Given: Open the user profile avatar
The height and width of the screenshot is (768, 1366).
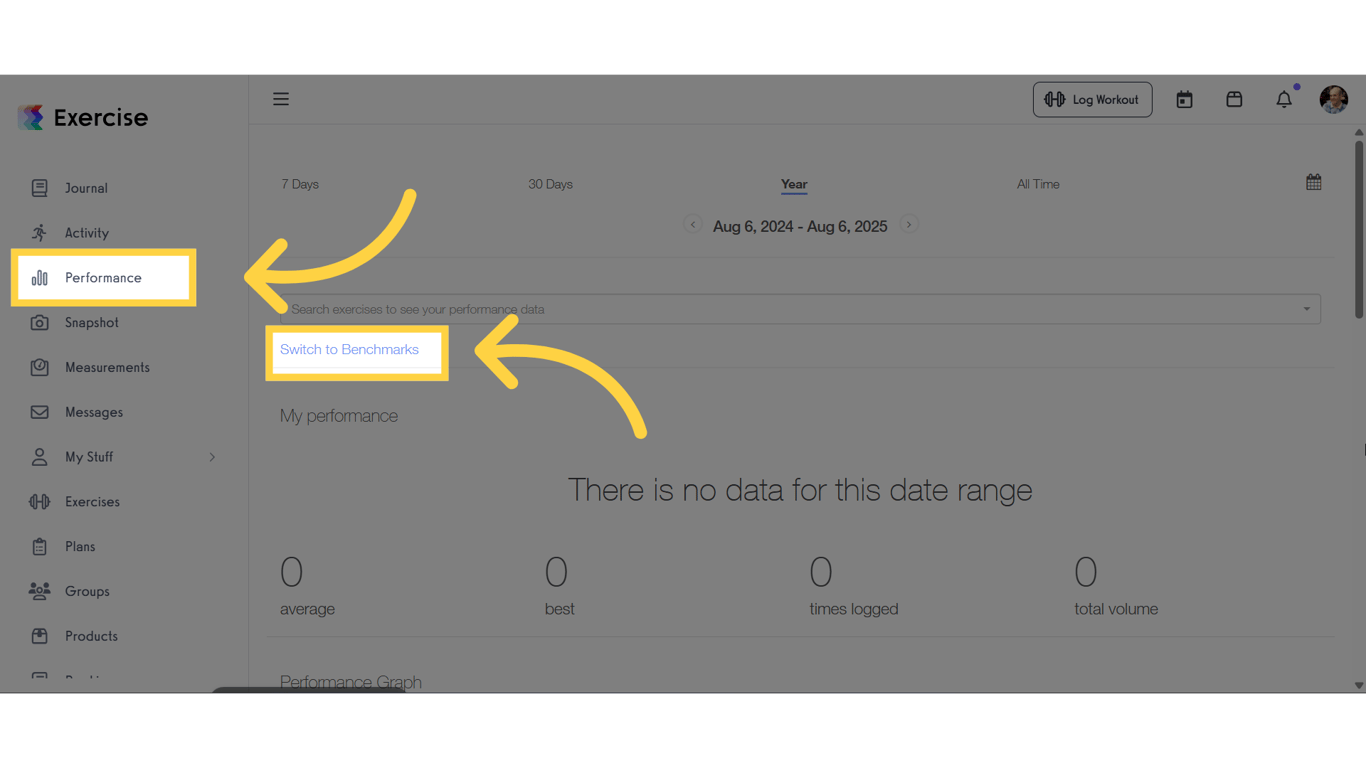Looking at the screenshot, I should 1334,99.
